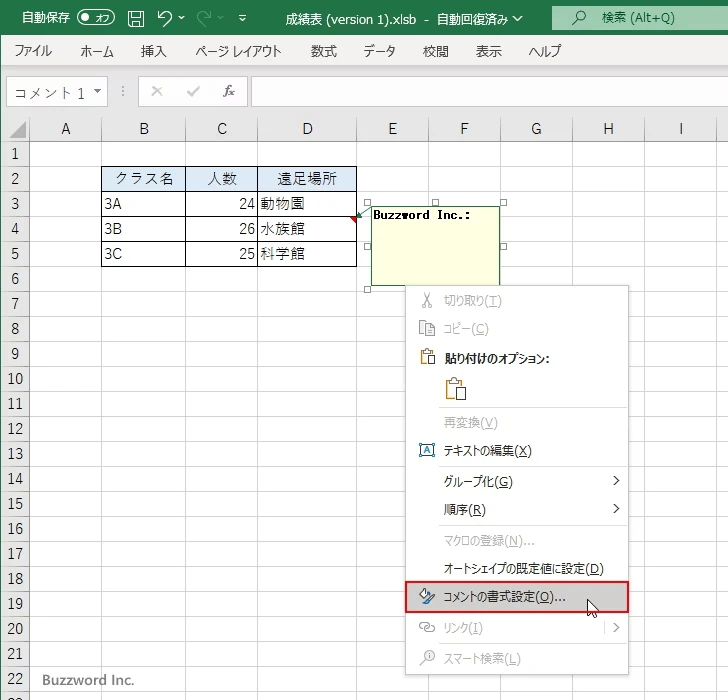Click the paste clipboard icon under 貼り付けのオプション

click(x=455, y=389)
